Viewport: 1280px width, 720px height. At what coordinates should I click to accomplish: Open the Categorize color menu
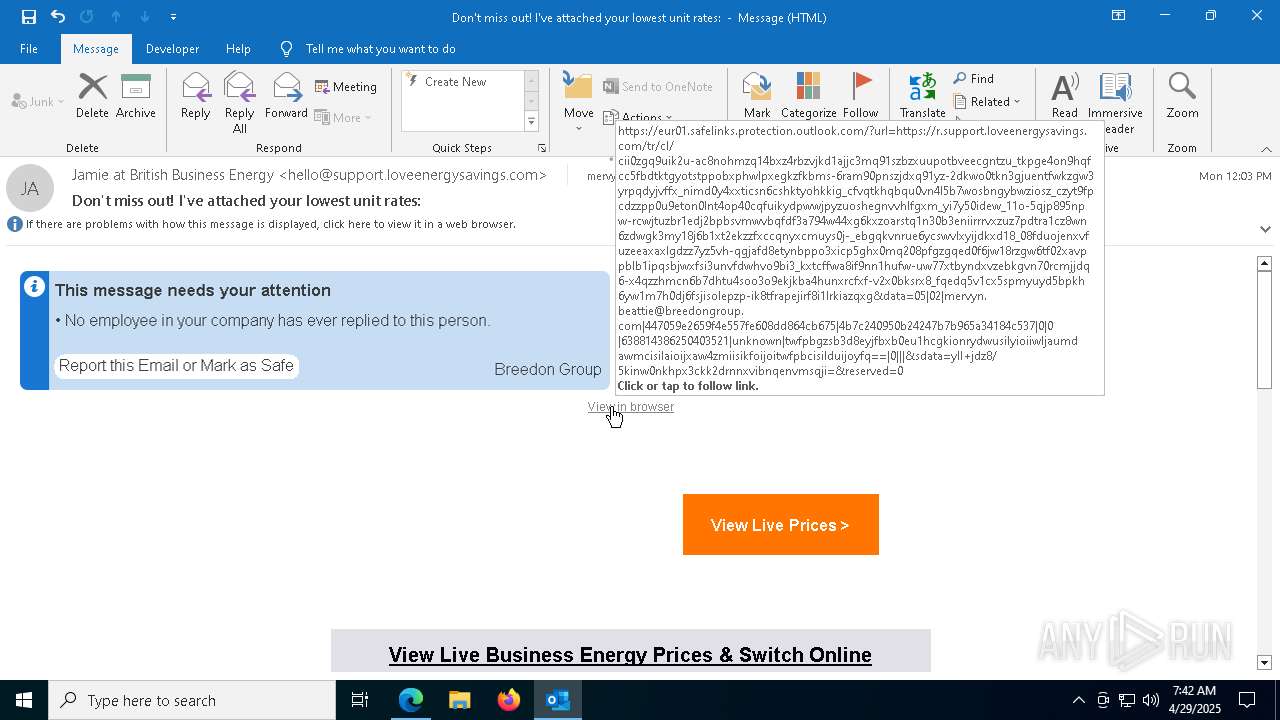(x=808, y=96)
